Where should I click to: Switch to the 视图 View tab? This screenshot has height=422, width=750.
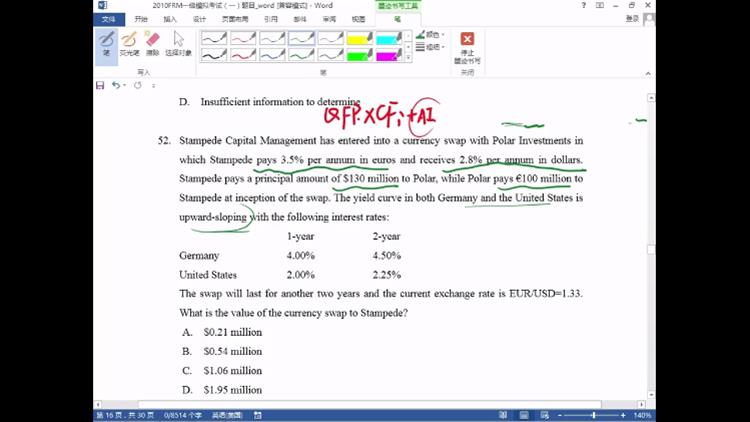click(x=358, y=19)
